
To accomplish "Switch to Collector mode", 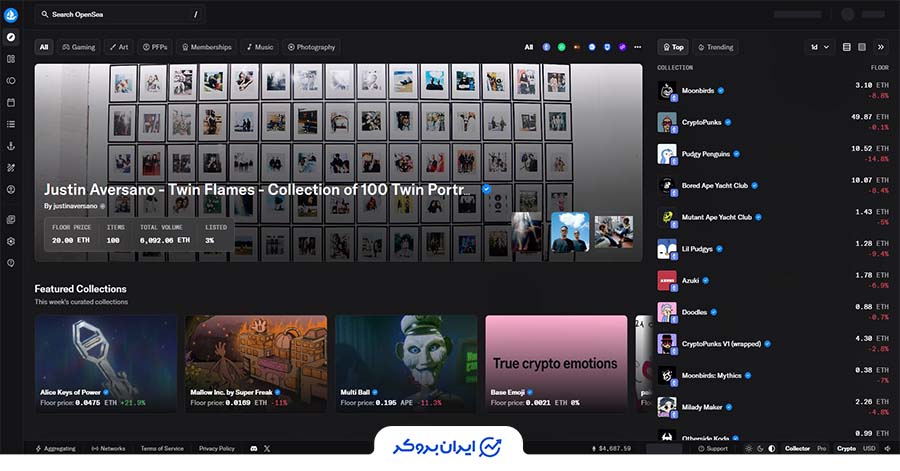I will coord(797,449).
